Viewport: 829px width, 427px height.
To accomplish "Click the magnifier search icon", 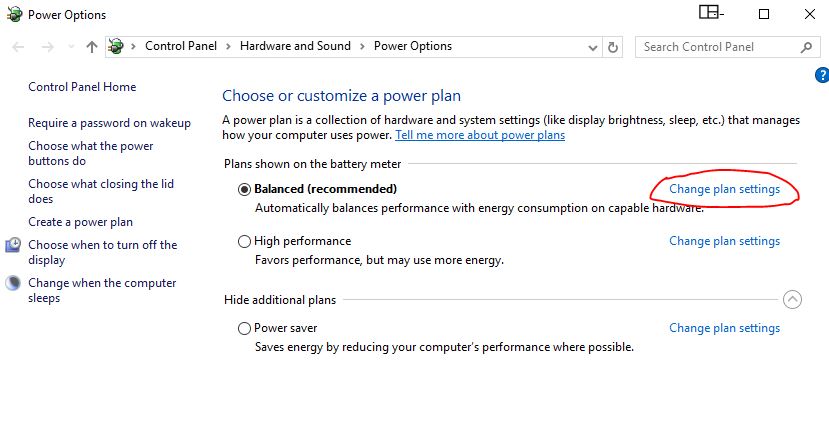I will pos(806,47).
